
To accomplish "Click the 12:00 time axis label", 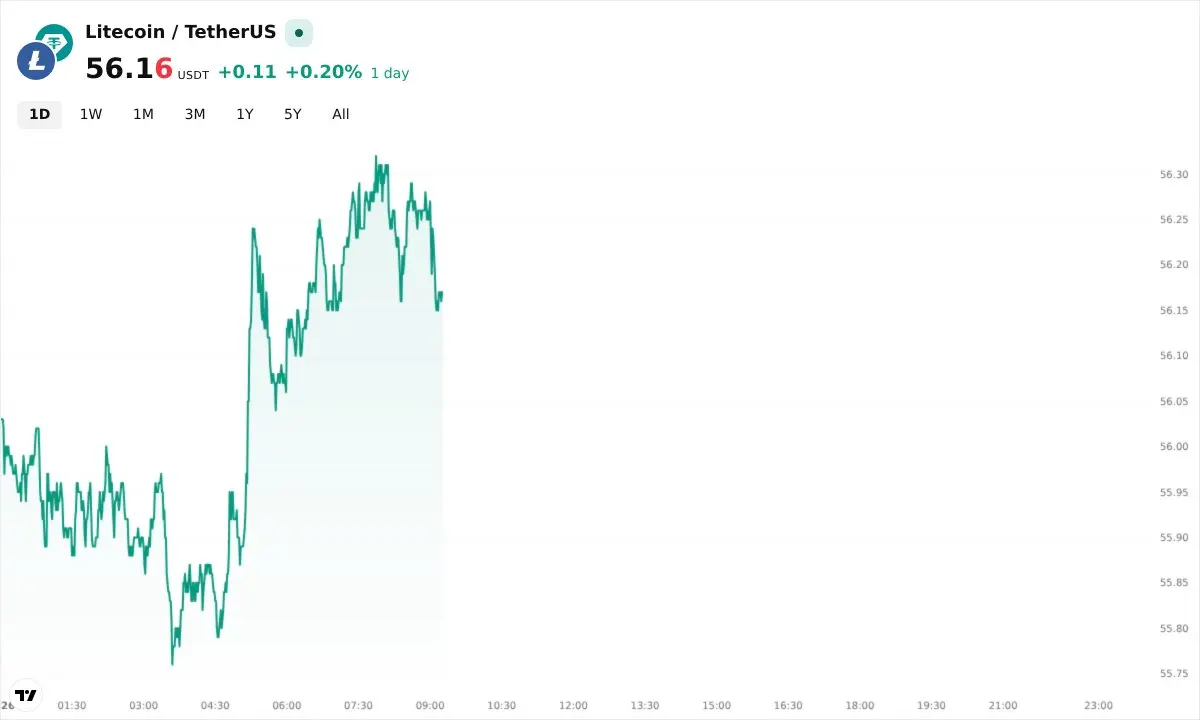I will pyautogui.click(x=573, y=705).
